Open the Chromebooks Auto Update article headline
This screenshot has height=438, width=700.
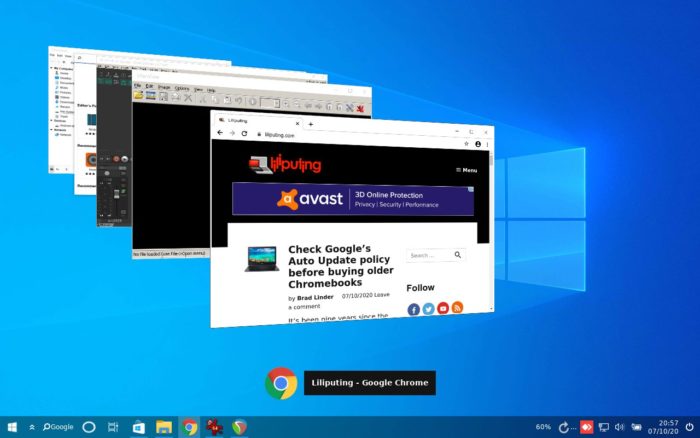[x=341, y=266]
